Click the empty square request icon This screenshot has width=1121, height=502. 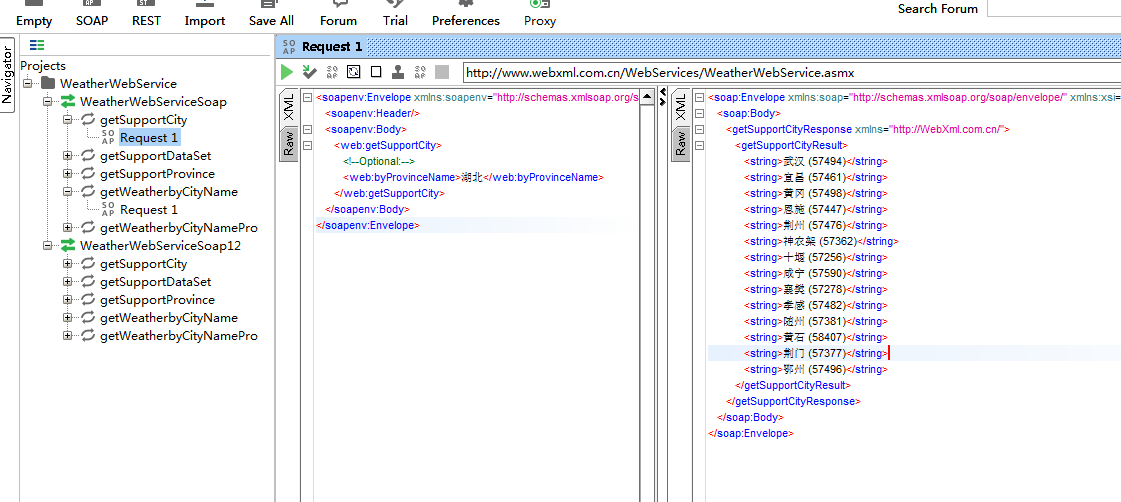click(376, 72)
